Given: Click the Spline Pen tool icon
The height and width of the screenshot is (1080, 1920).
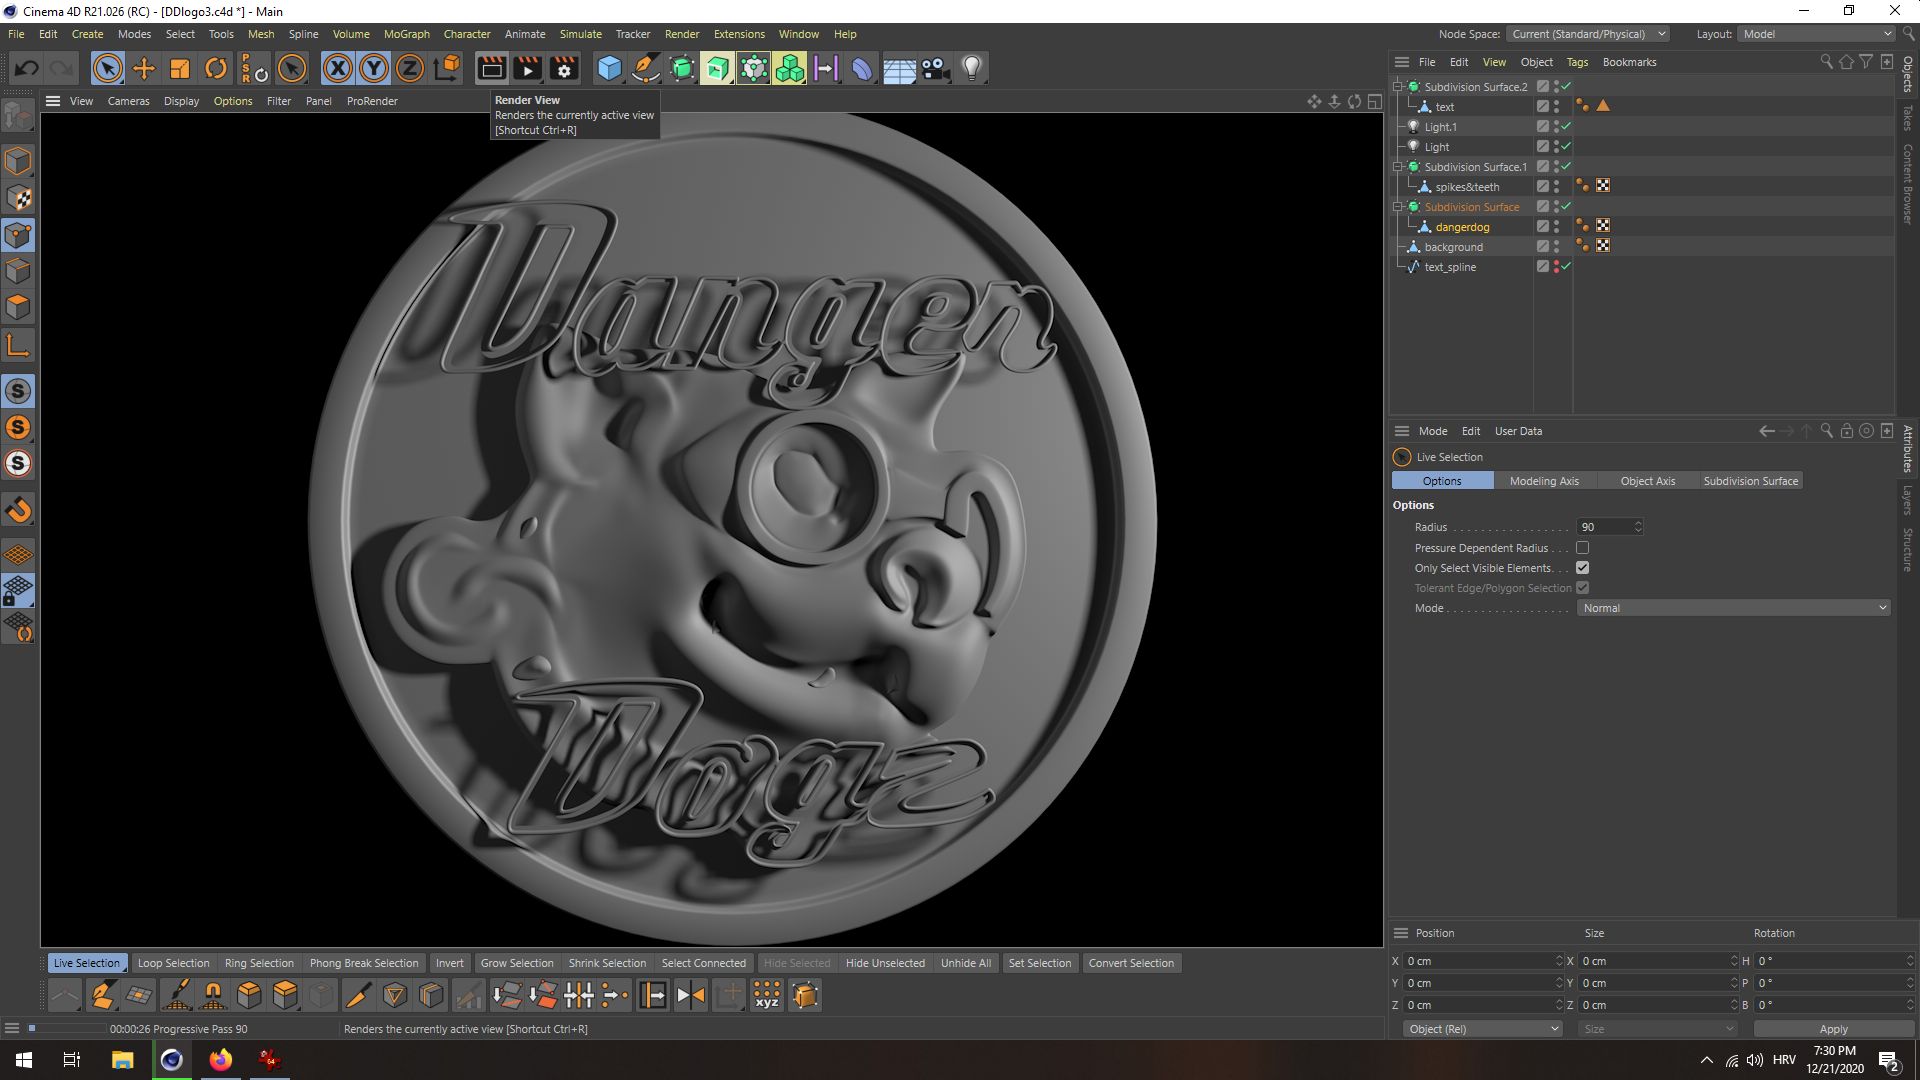Looking at the screenshot, I should tap(646, 68).
